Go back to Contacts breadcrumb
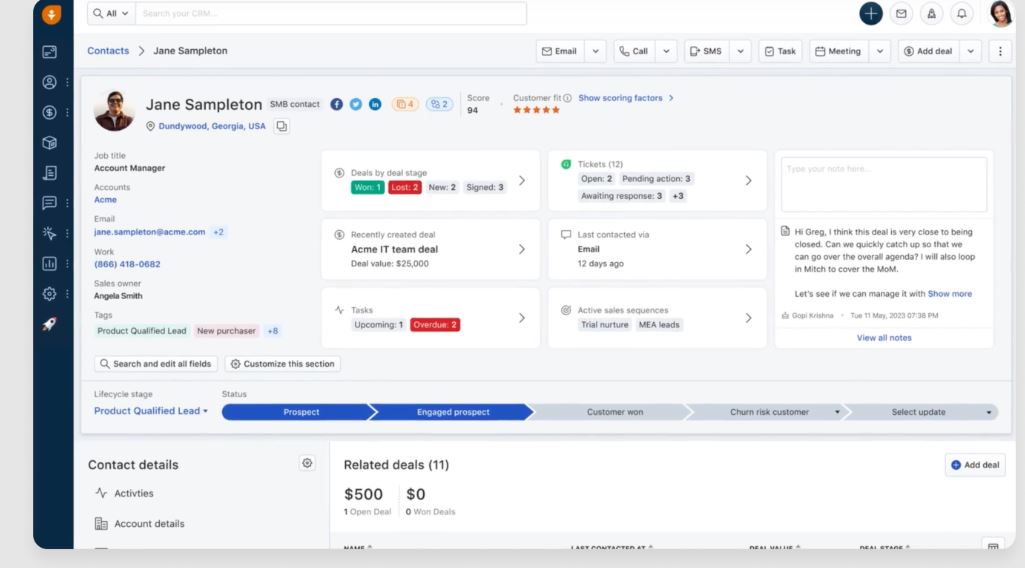1025x568 pixels. tap(108, 51)
